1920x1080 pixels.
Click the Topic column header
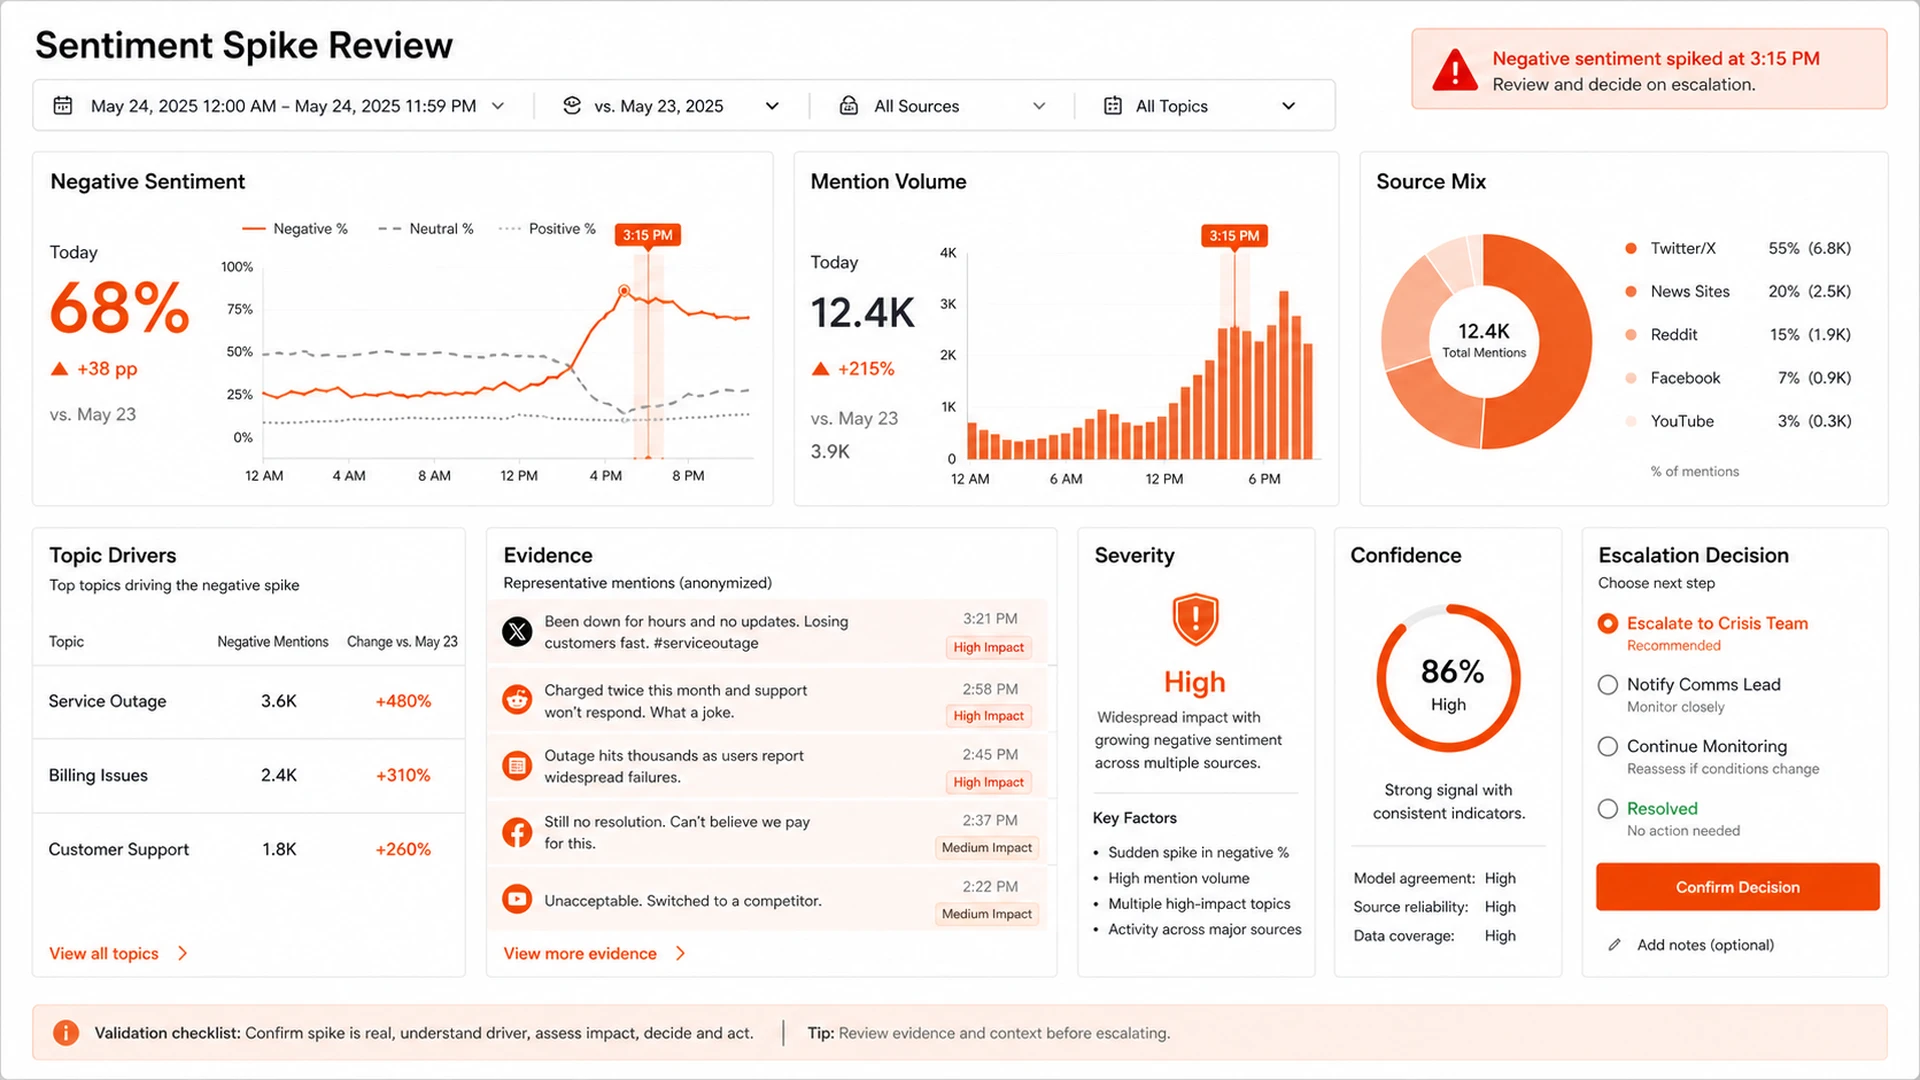(x=66, y=642)
